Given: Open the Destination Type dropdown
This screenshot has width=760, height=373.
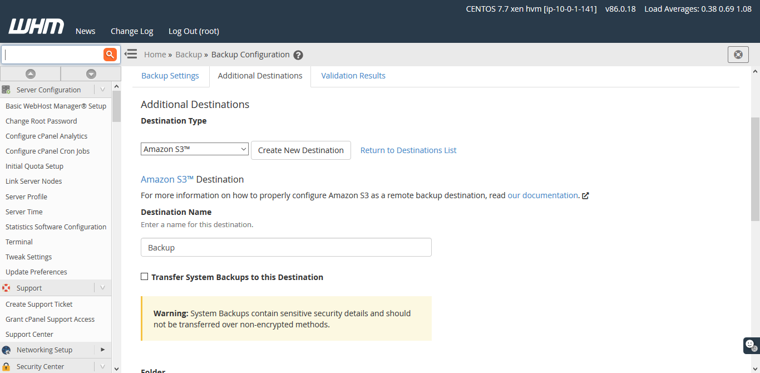Looking at the screenshot, I should coord(194,149).
